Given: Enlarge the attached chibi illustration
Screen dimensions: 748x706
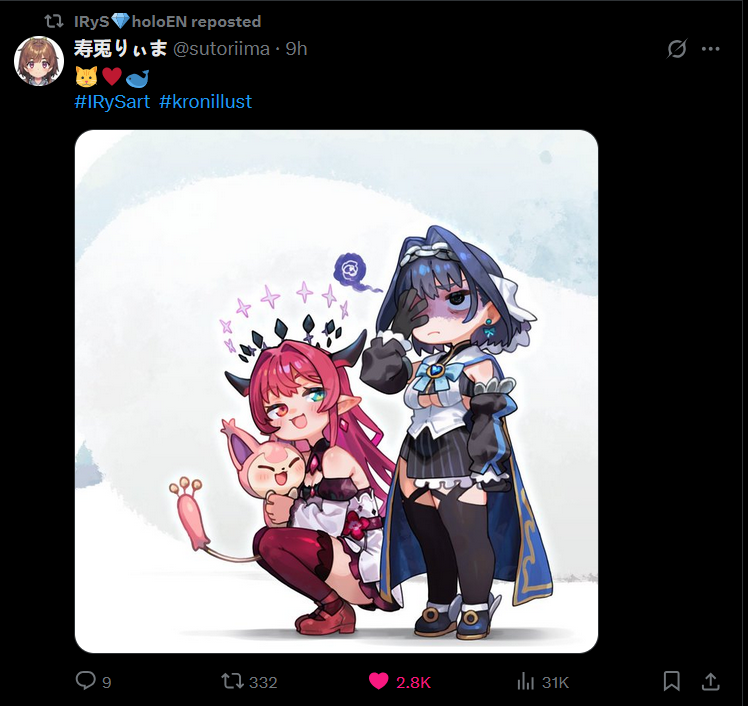Looking at the screenshot, I should [336, 391].
